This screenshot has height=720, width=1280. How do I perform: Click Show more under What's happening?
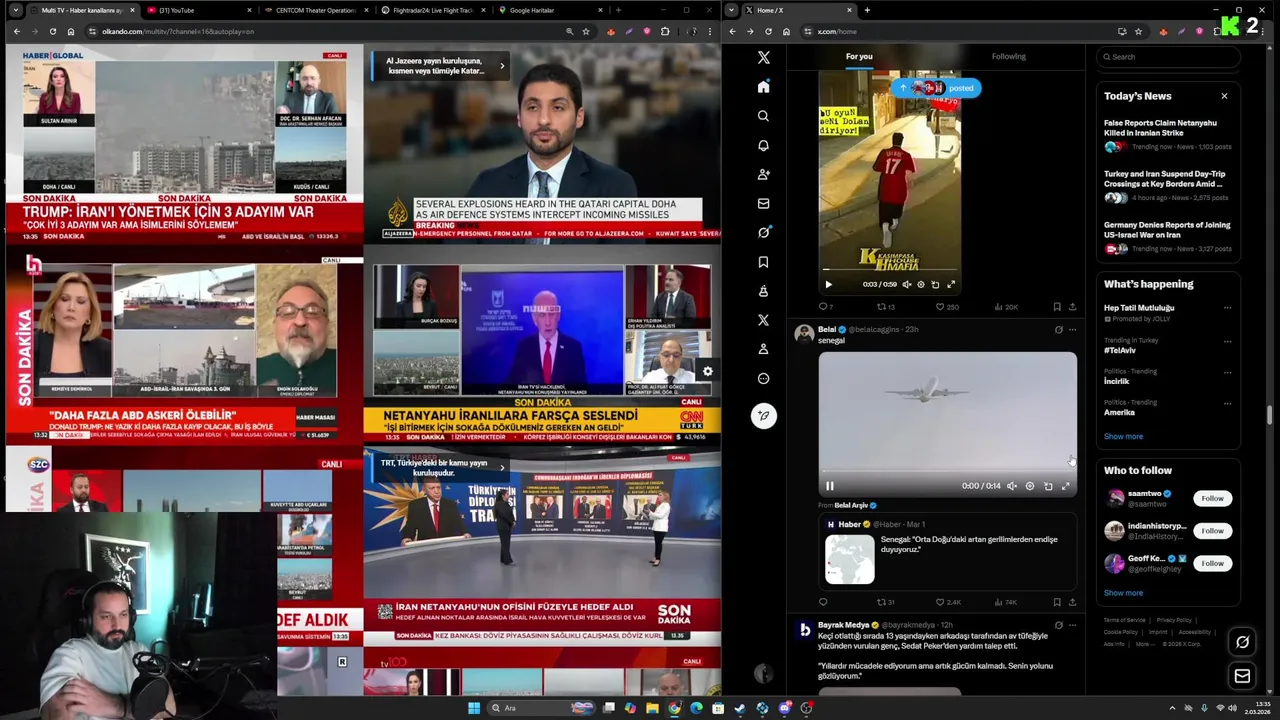[x=1123, y=436]
